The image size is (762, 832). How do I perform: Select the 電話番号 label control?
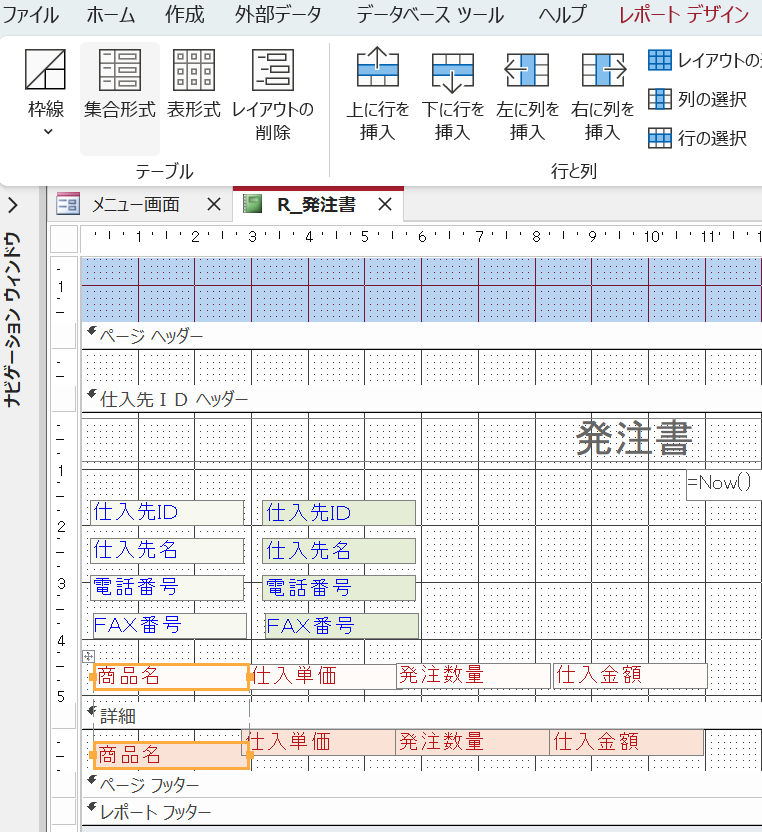pyautogui.click(x=167, y=587)
